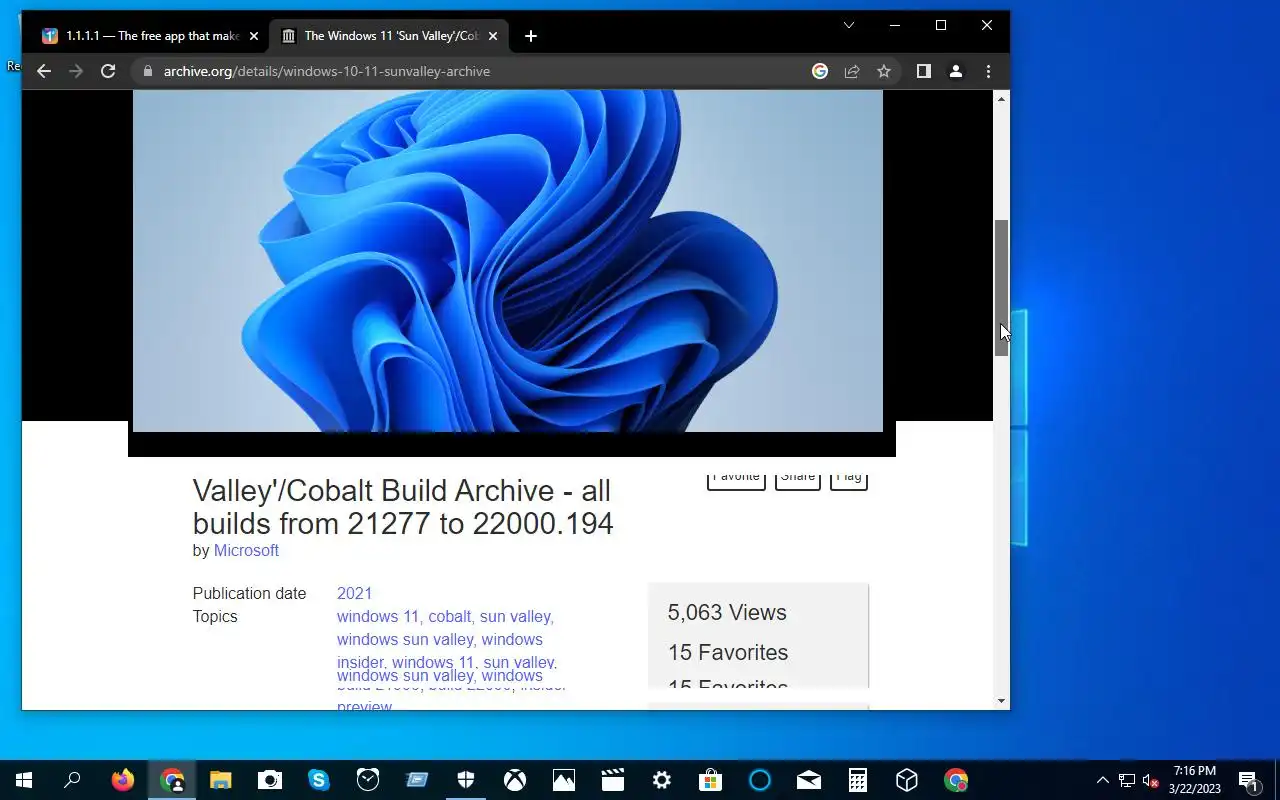The image size is (1280, 800).
Task: Open the Chrome profile menu
Action: (x=956, y=71)
